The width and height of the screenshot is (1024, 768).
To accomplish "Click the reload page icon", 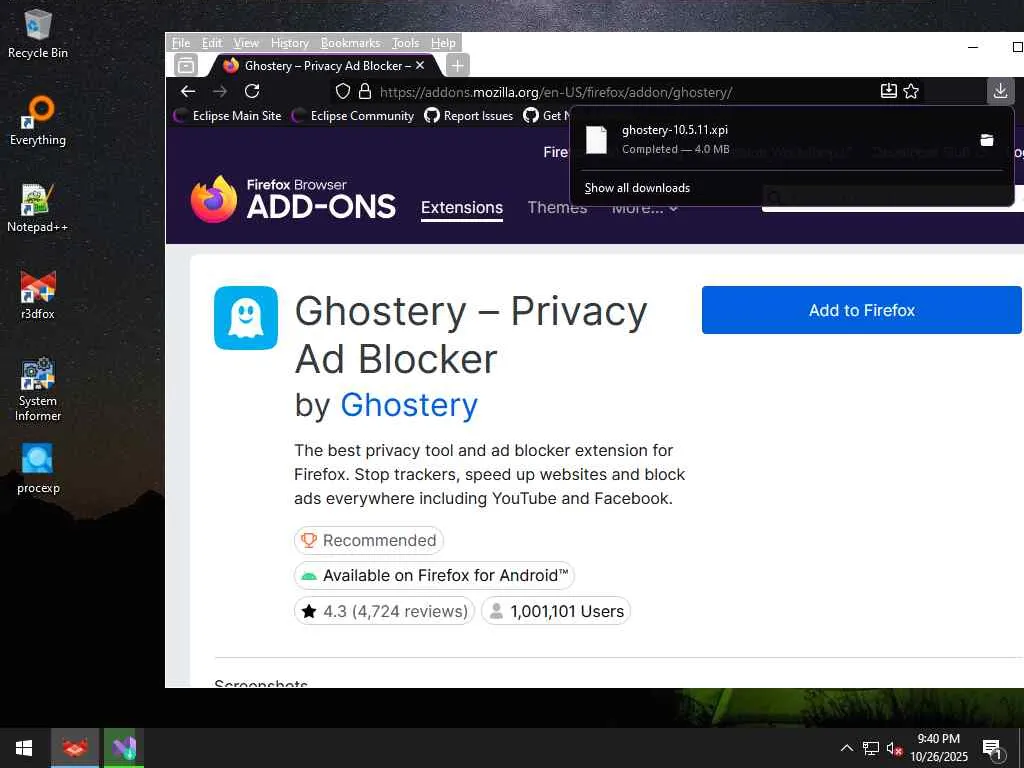I will [x=252, y=91].
